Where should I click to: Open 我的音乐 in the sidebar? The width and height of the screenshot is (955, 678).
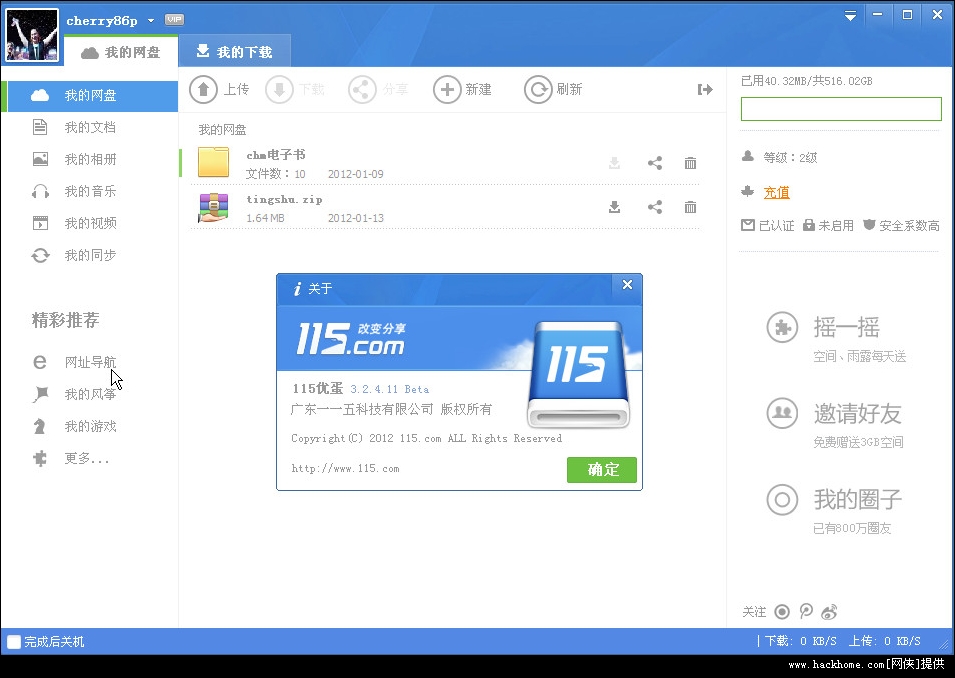[89, 191]
